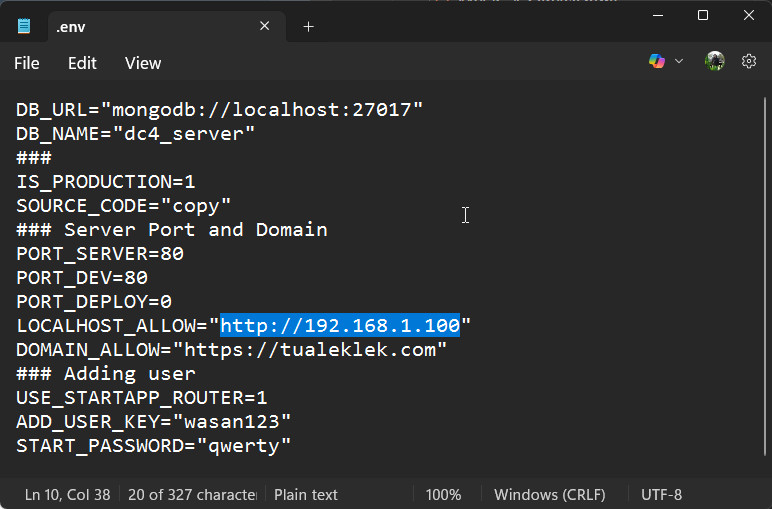Viewport: 772px width, 509px height.
Task: Click the Plain text status bar item
Action: (x=306, y=495)
